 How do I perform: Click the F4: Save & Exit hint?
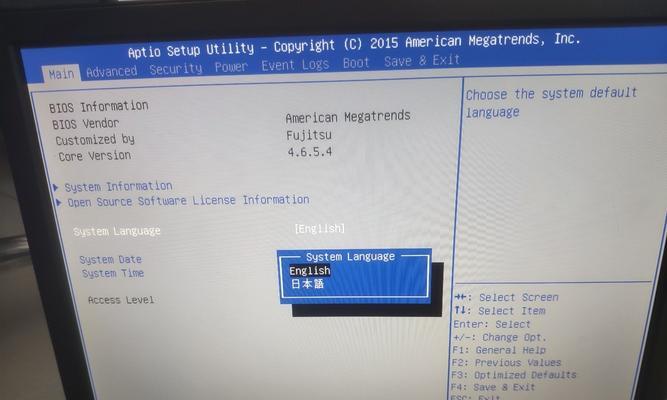(x=493, y=387)
